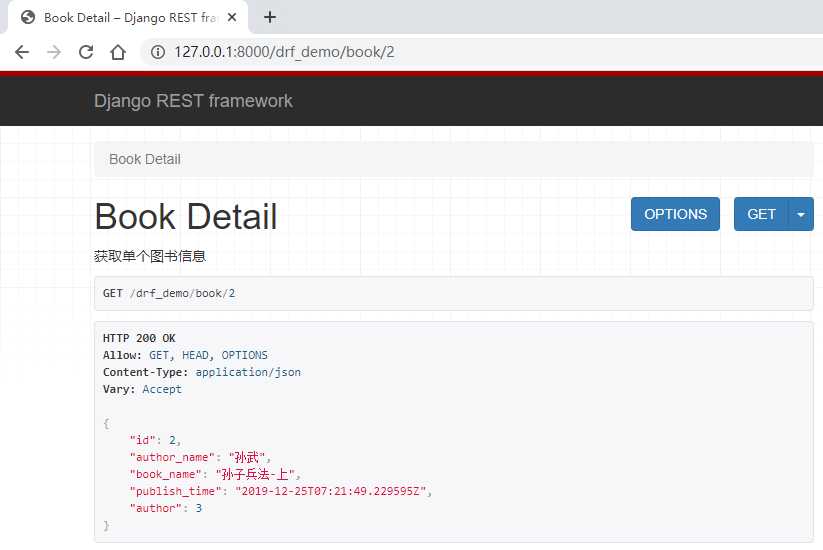Open a new tab with the plus icon
The image size is (823, 550).
270,17
